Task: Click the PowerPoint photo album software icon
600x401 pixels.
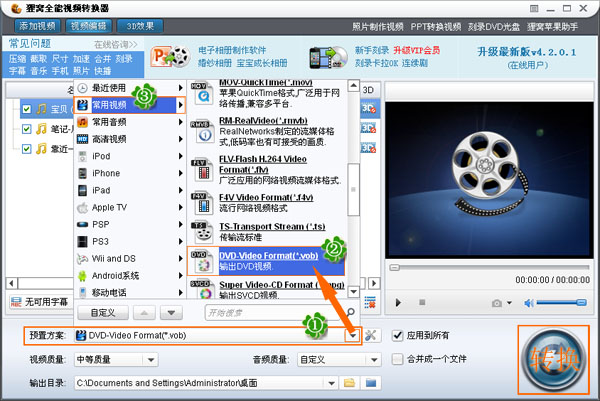Action: pos(170,57)
